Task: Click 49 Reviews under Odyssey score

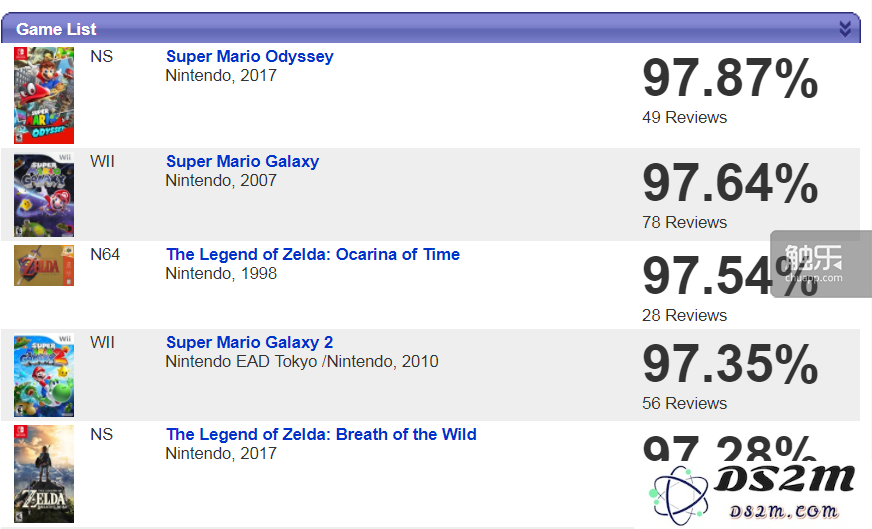Action: click(x=685, y=117)
